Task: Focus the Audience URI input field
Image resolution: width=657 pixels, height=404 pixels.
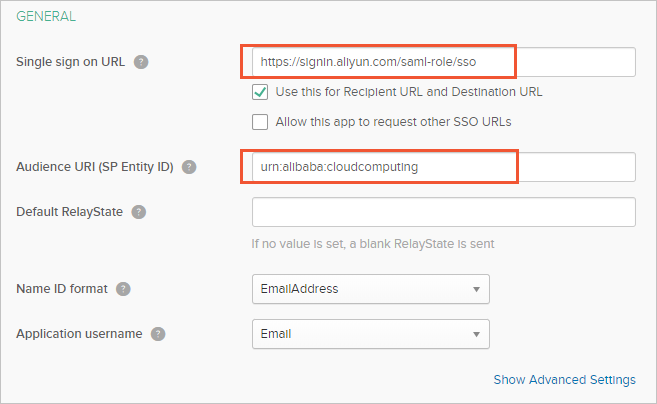Action: click(444, 167)
